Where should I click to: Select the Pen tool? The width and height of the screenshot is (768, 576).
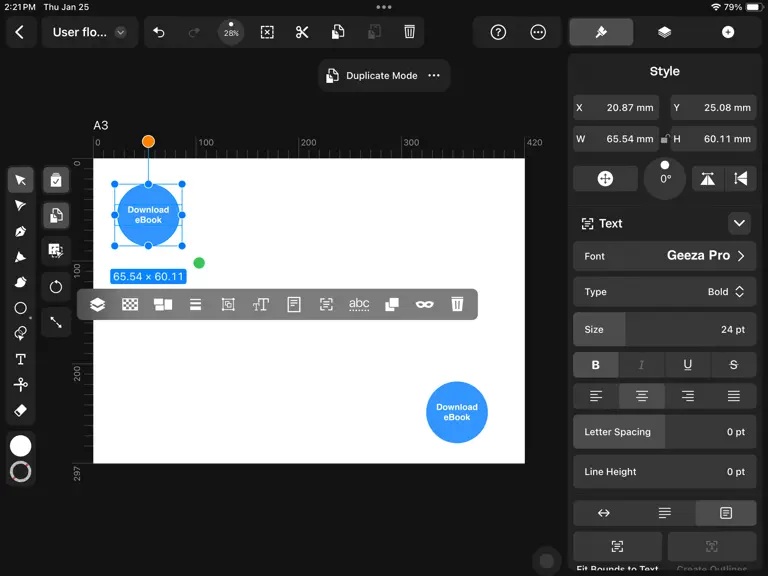(x=21, y=231)
